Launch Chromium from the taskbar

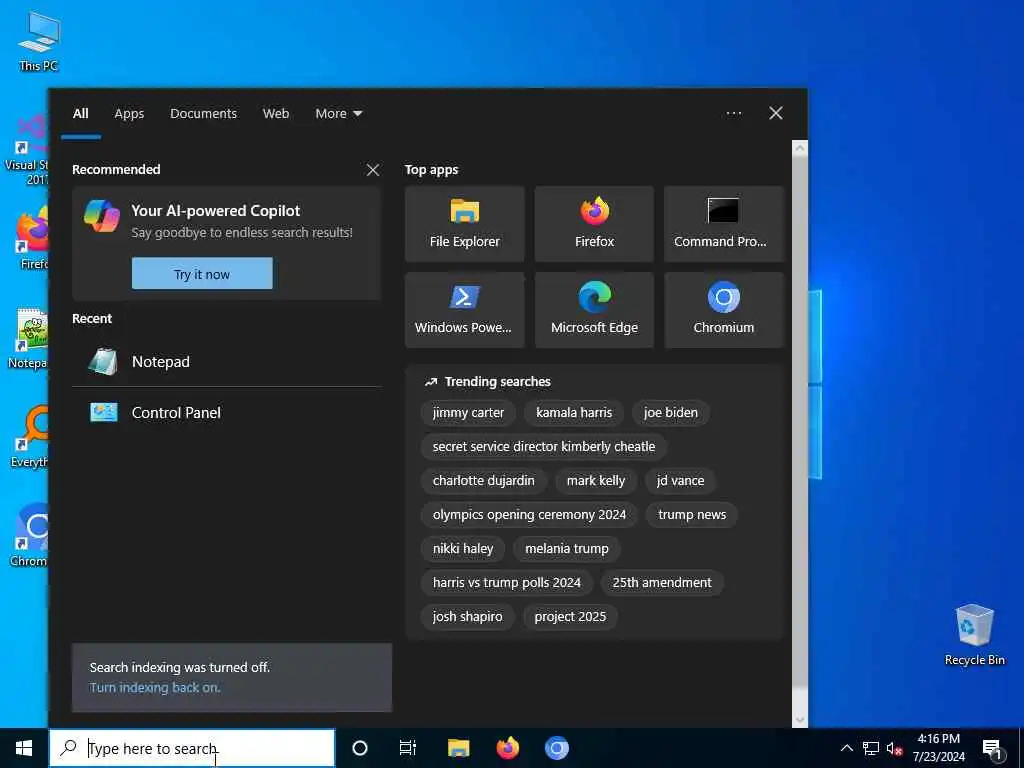coord(556,748)
